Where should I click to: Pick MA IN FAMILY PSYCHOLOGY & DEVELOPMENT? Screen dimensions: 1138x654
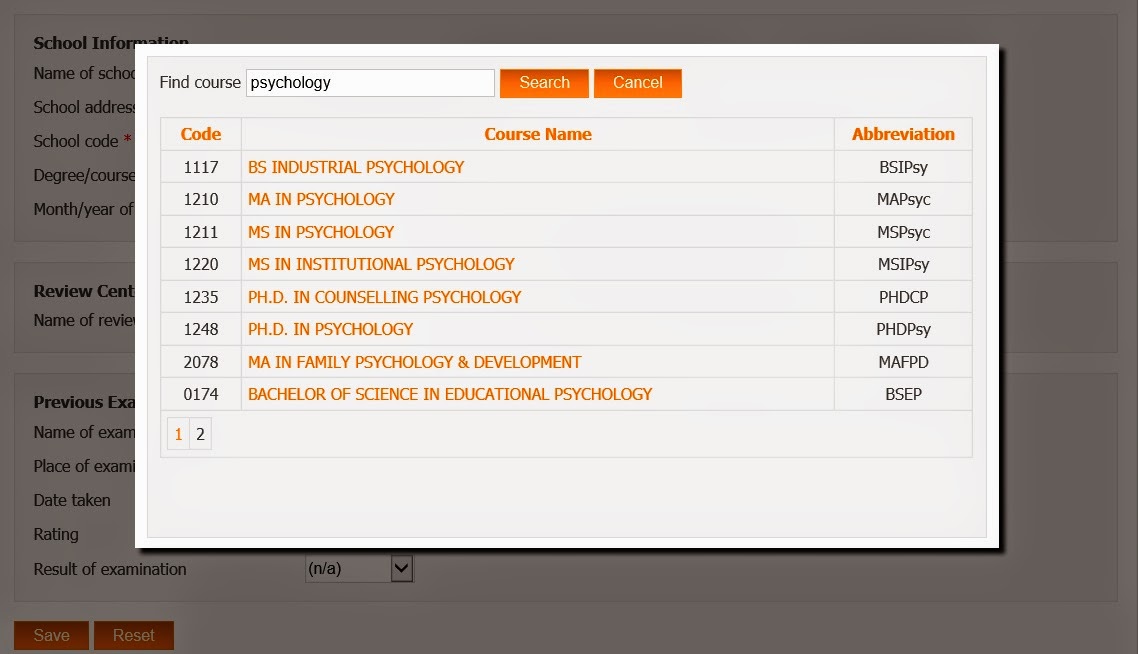(415, 362)
